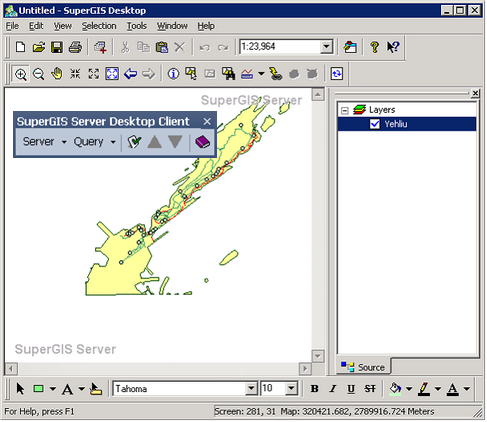487x422 pixels.
Task: Click the checkmark document icon in Server Client
Action: pyautogui.click(x=134, y=142)
